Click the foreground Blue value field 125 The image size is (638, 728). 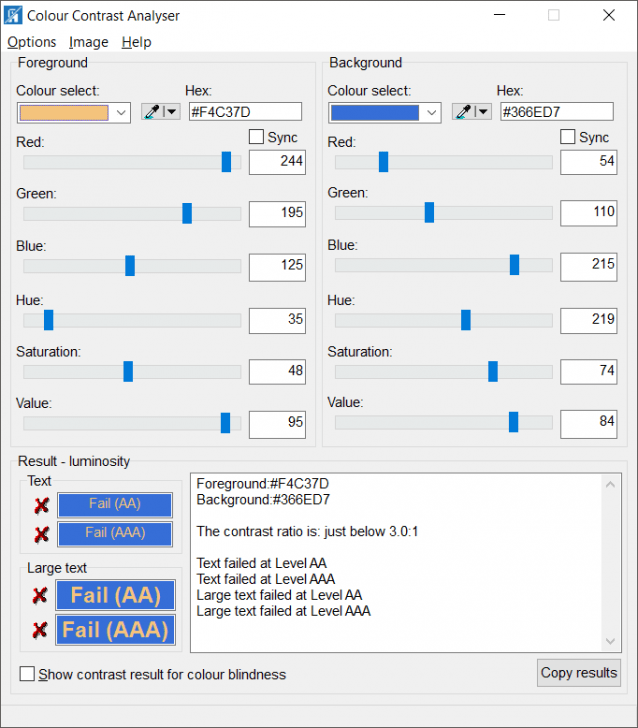click(277, 267)
